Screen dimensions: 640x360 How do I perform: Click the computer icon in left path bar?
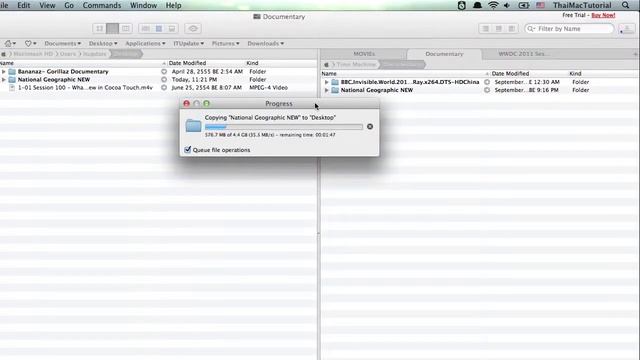pyautogui.click(x=3, y=54)
